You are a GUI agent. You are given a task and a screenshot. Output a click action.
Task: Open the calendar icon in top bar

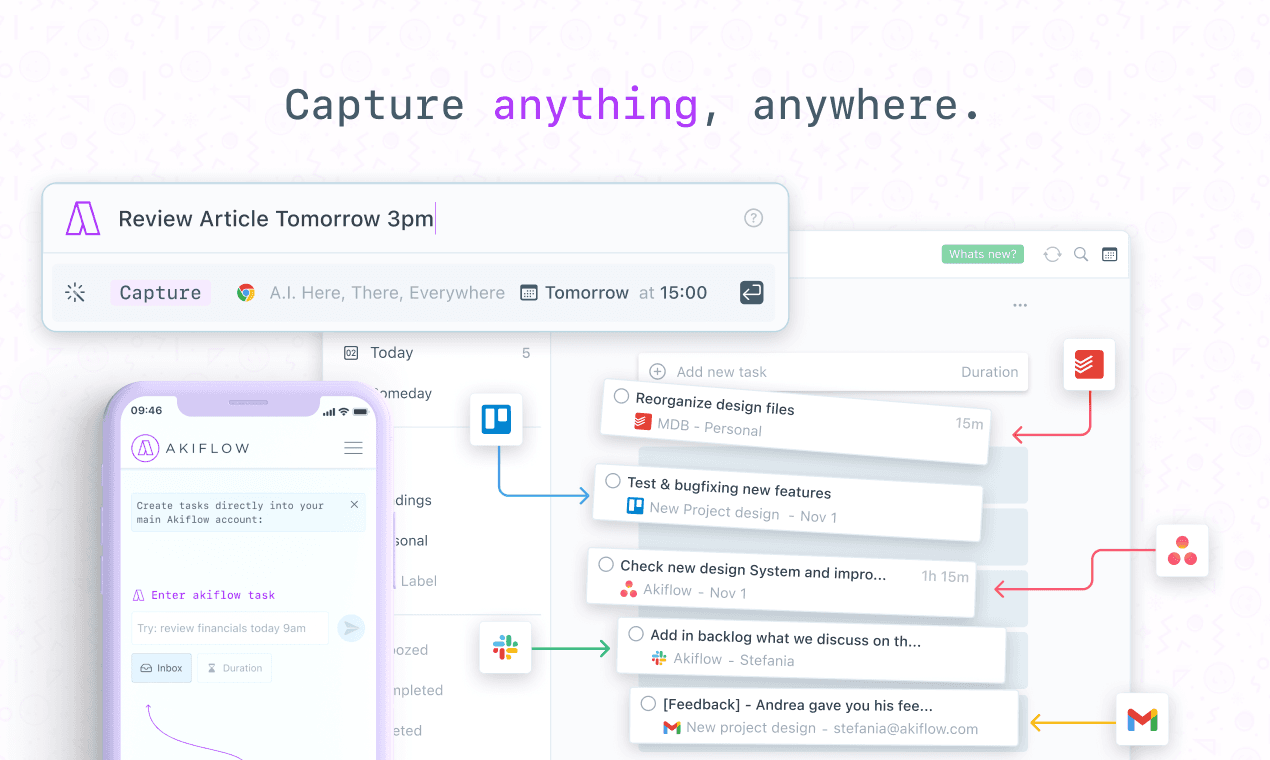pos(1109,255)
